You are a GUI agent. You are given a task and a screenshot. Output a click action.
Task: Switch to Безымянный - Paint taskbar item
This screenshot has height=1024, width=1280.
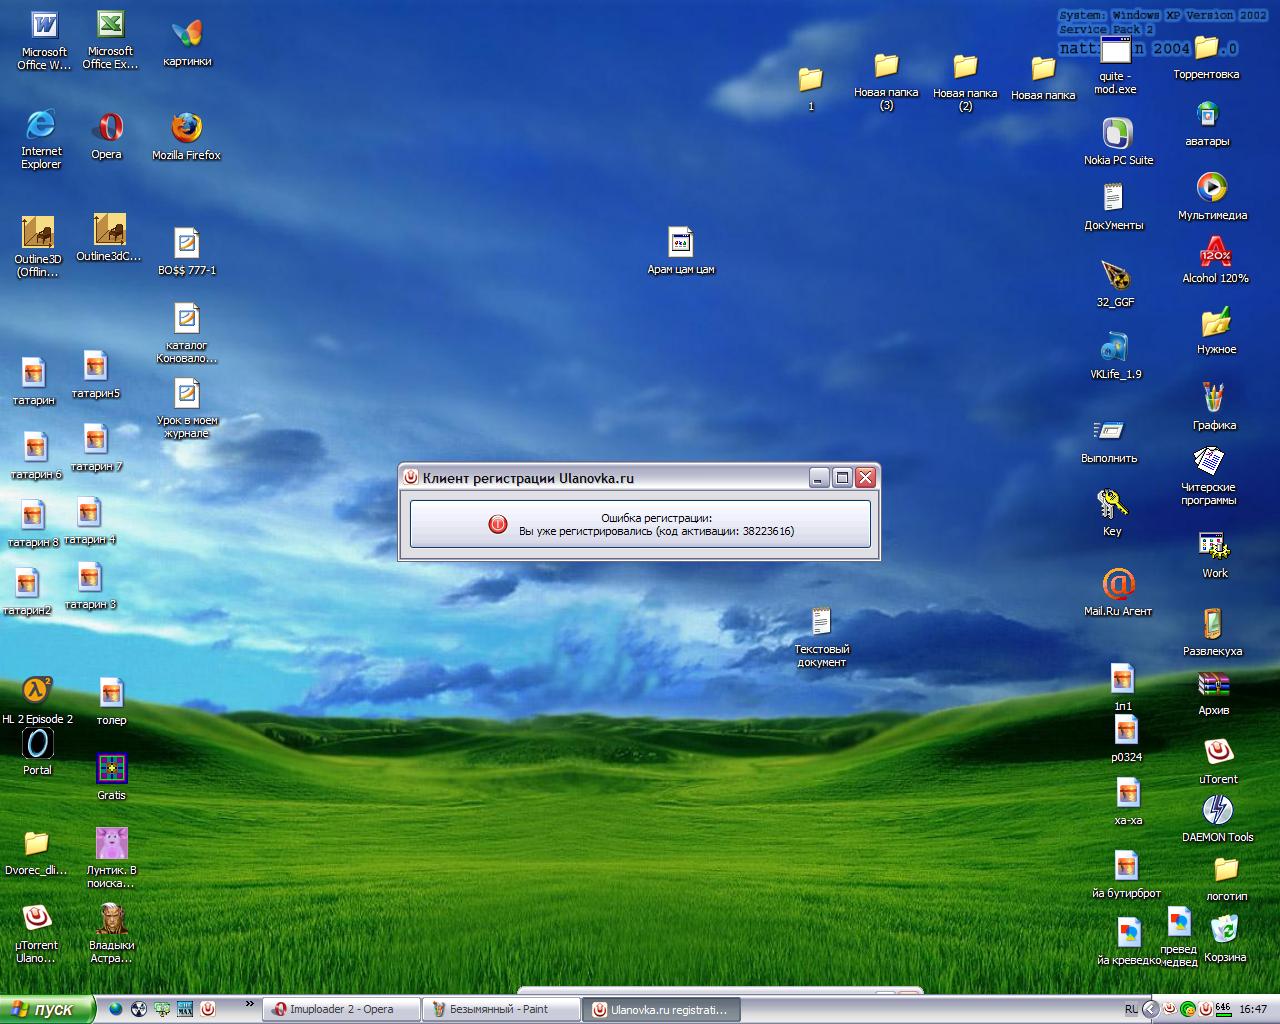[500, 1009]
